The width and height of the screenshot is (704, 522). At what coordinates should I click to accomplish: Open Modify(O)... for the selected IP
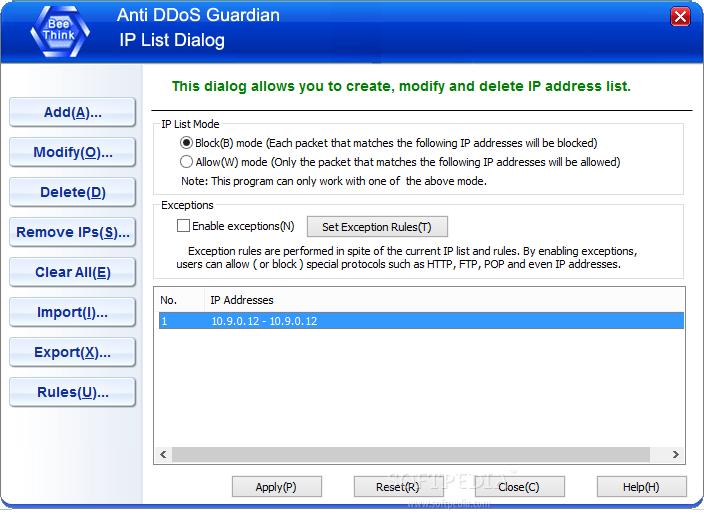[x=72, y=152]
